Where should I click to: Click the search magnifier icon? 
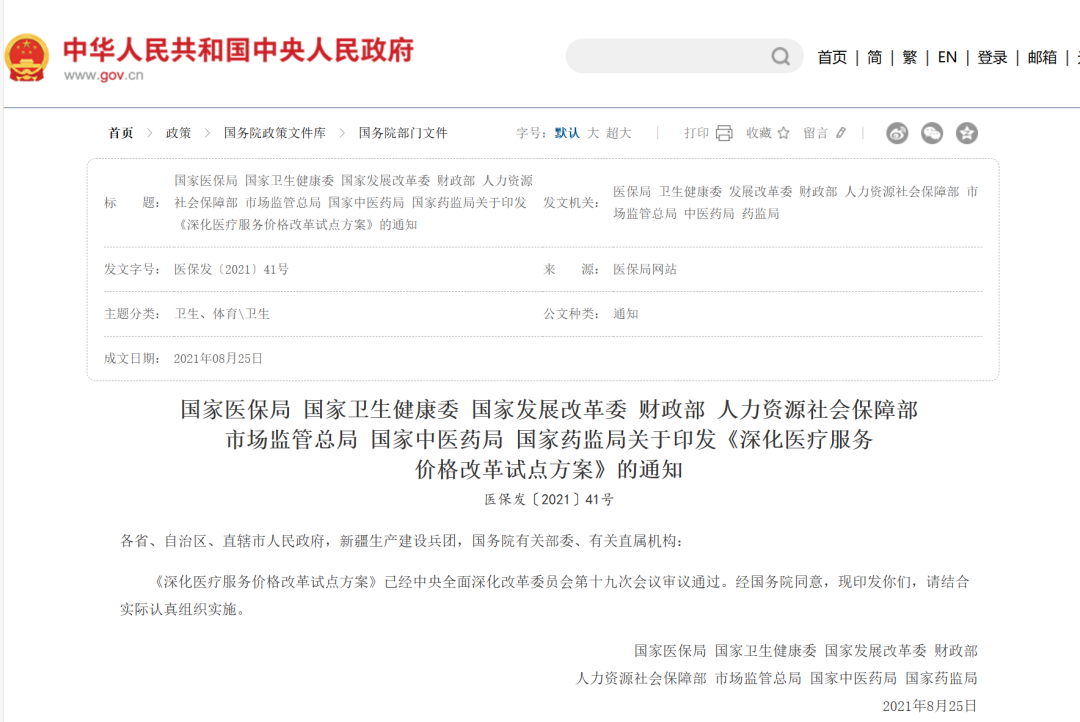(x=780, y=57)
